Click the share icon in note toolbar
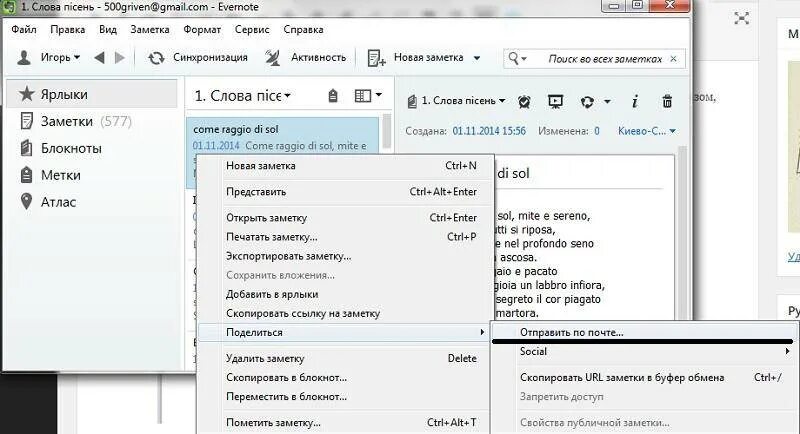 point(587,102)
